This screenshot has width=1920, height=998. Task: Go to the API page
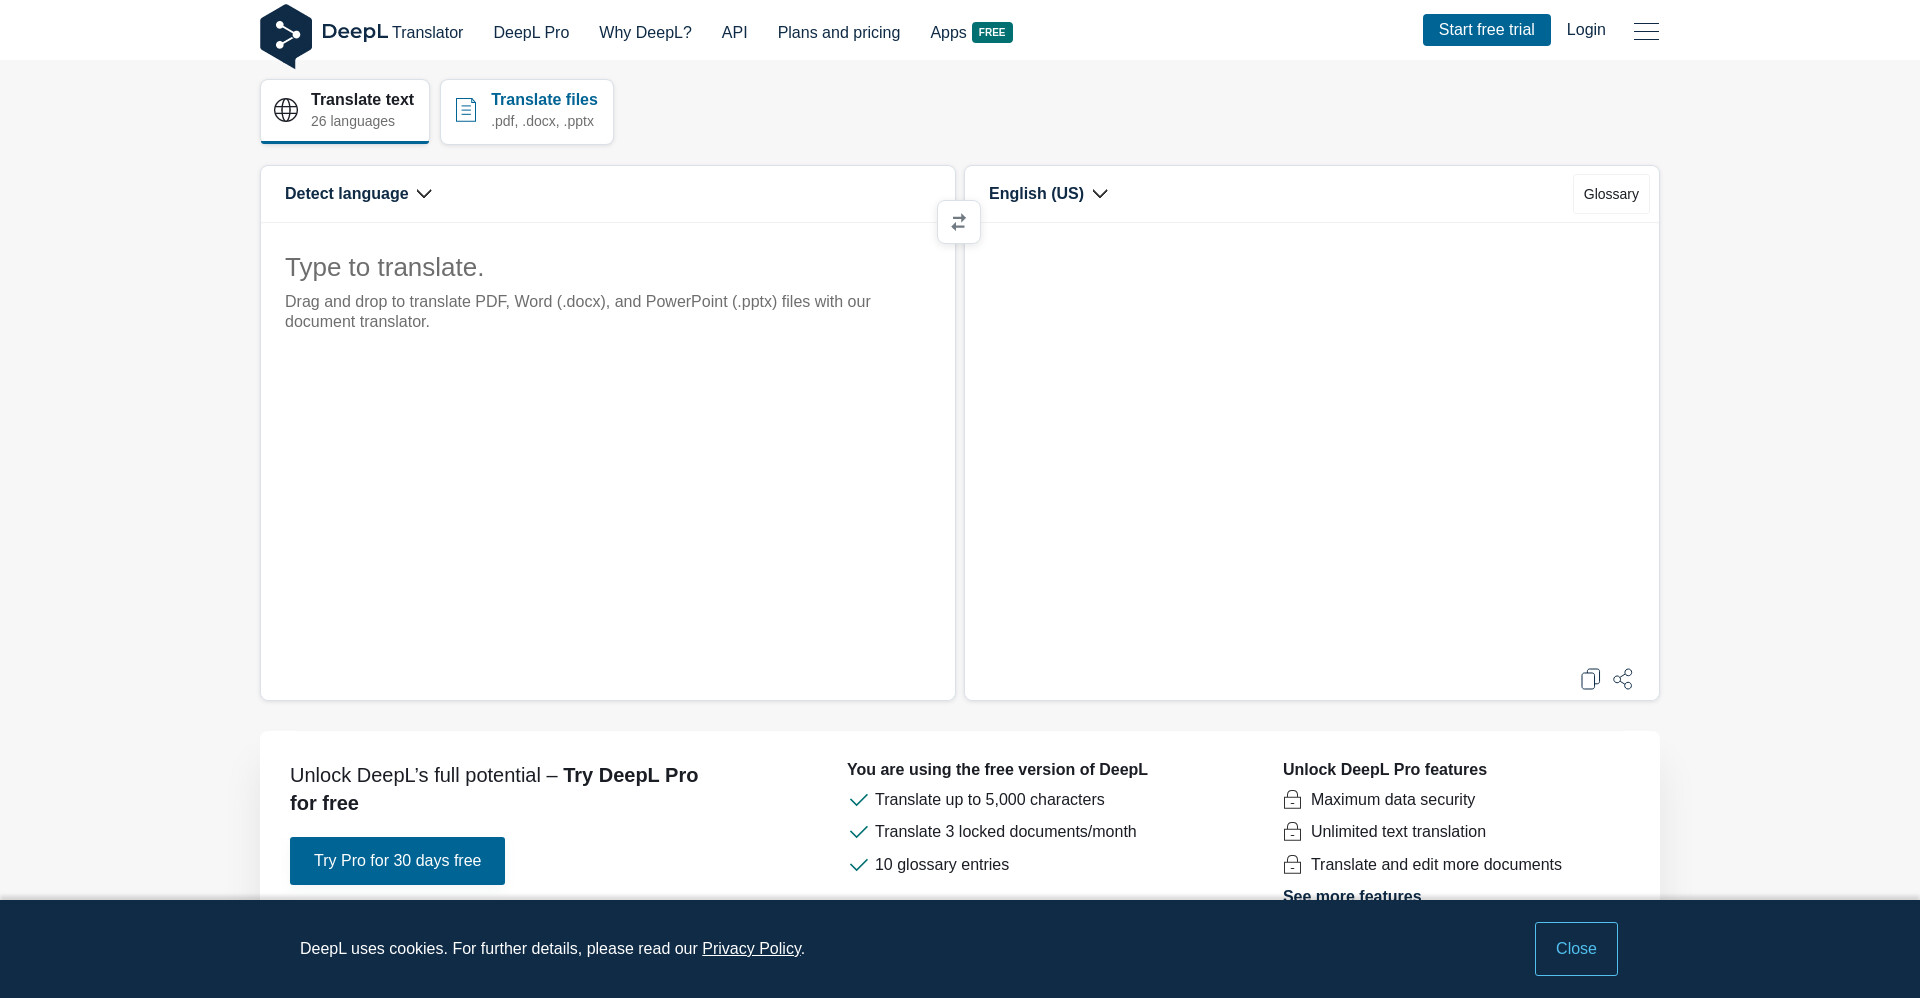(734, 33)
